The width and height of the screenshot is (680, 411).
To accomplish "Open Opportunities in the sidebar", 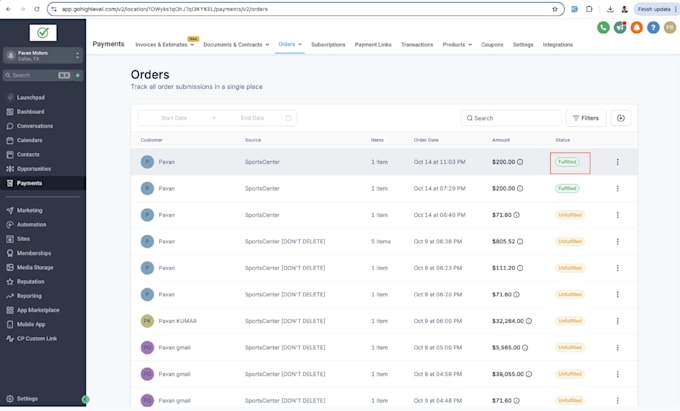I will (x=34, y=169).
